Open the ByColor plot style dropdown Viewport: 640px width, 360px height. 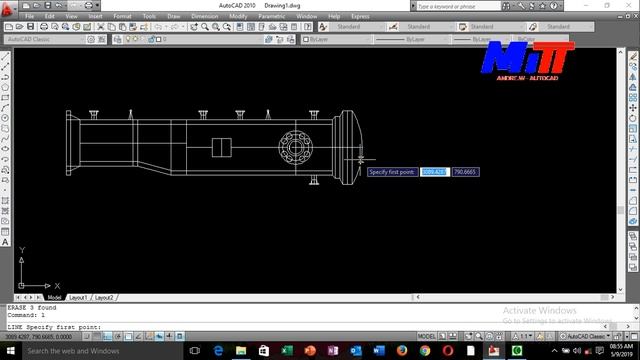coord(540,39)
